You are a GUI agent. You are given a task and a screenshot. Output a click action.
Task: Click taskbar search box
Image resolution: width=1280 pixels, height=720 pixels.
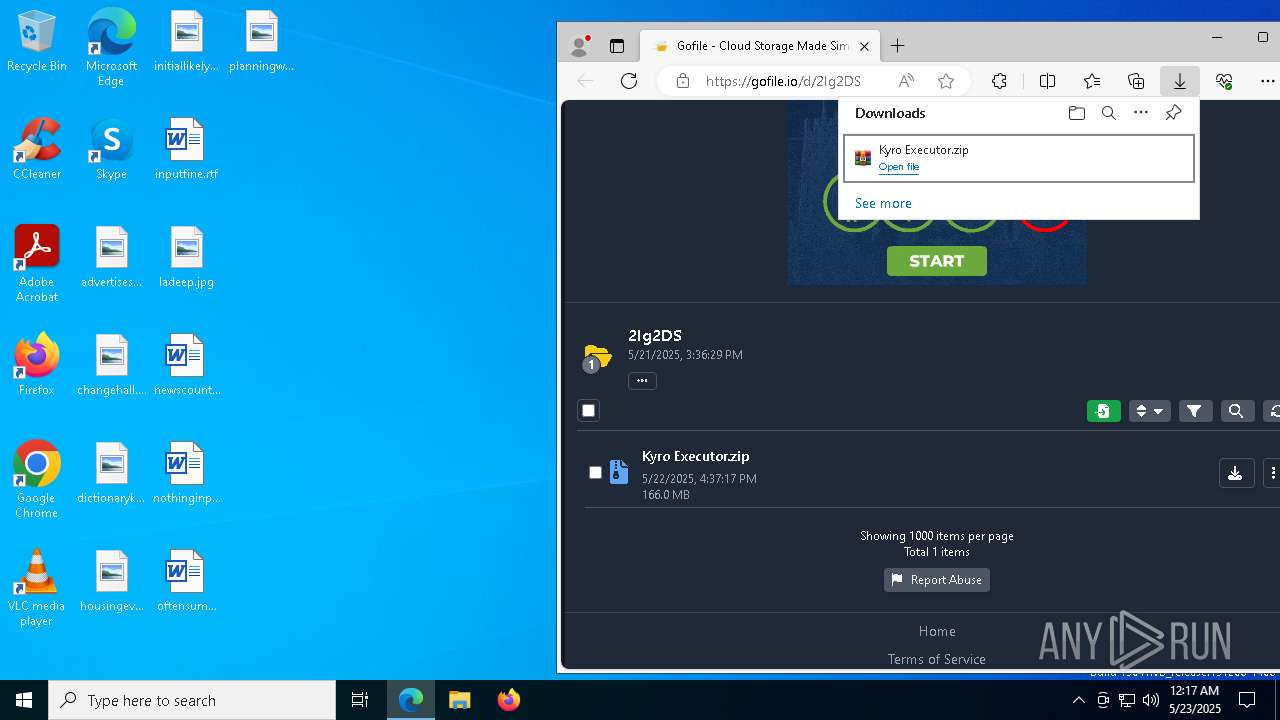(x=192, y=700)
